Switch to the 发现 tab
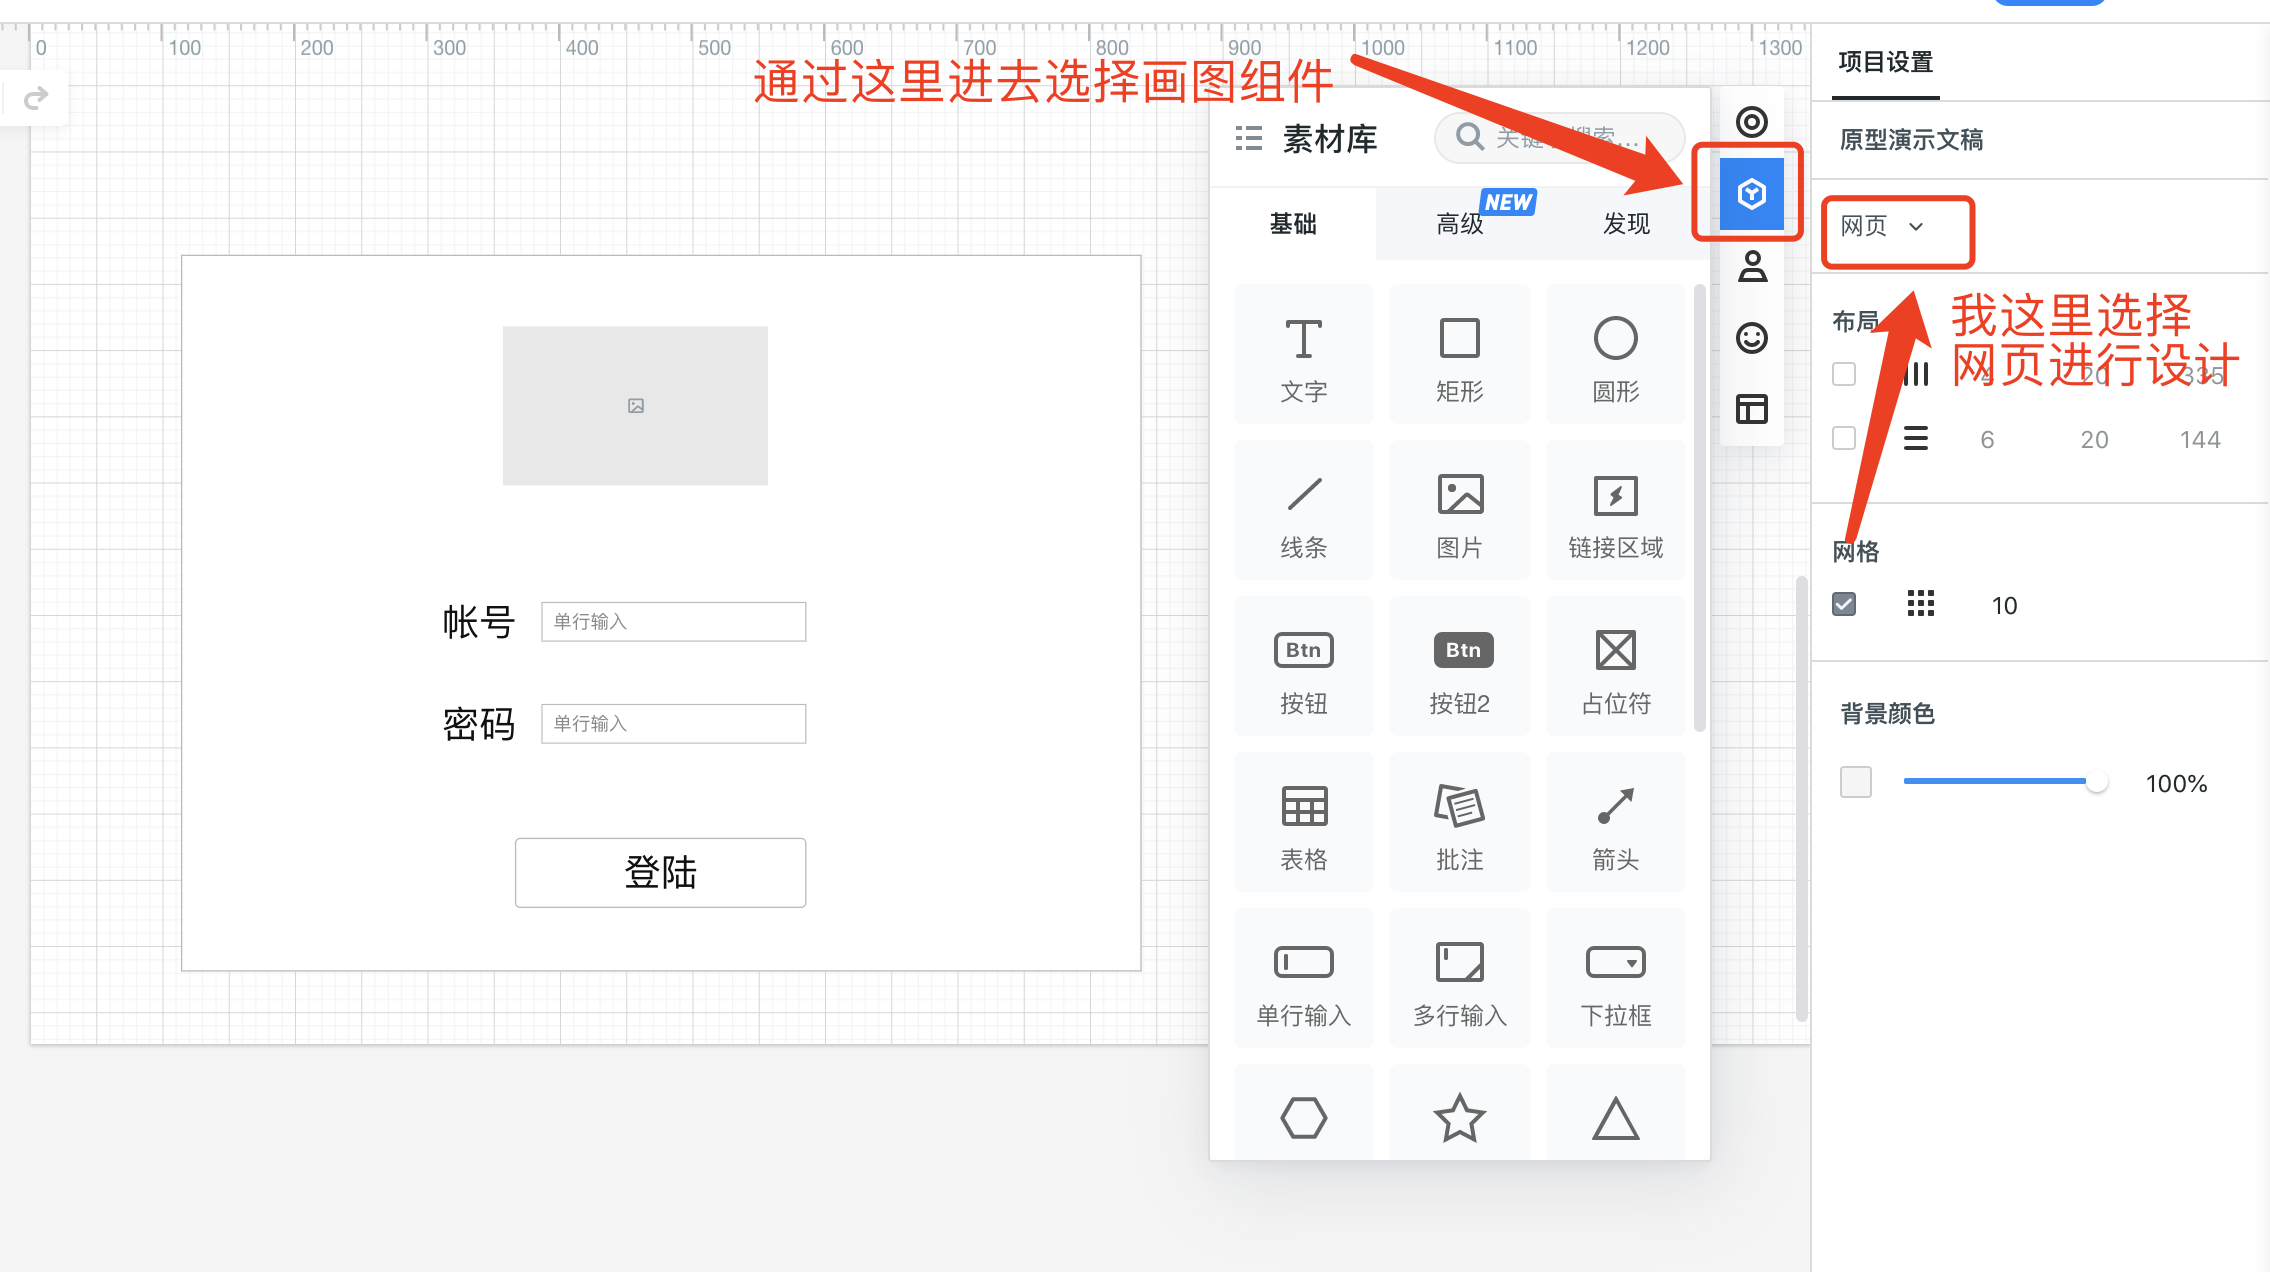The height and width of the screenshot is (1272, 2270). [x=1626, y=224]
